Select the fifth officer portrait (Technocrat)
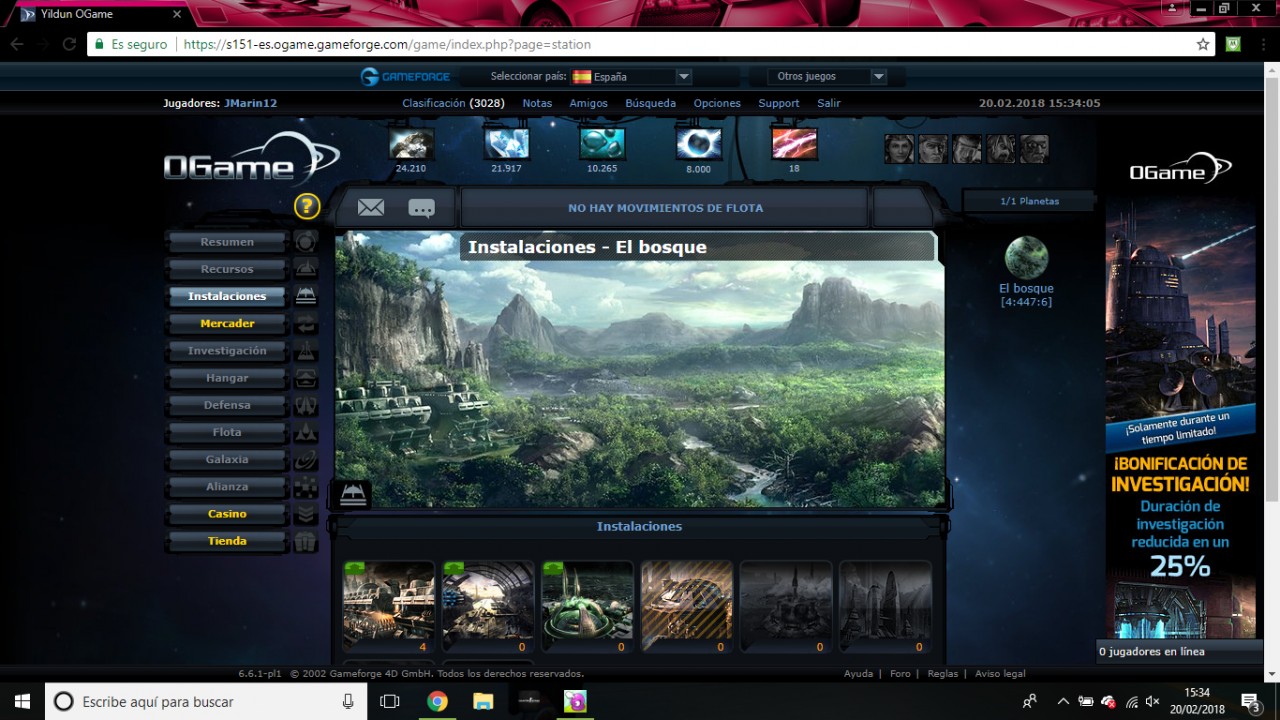This screenshot has width=1280, height=720. pyautogui.click(x=1034, y=149)
